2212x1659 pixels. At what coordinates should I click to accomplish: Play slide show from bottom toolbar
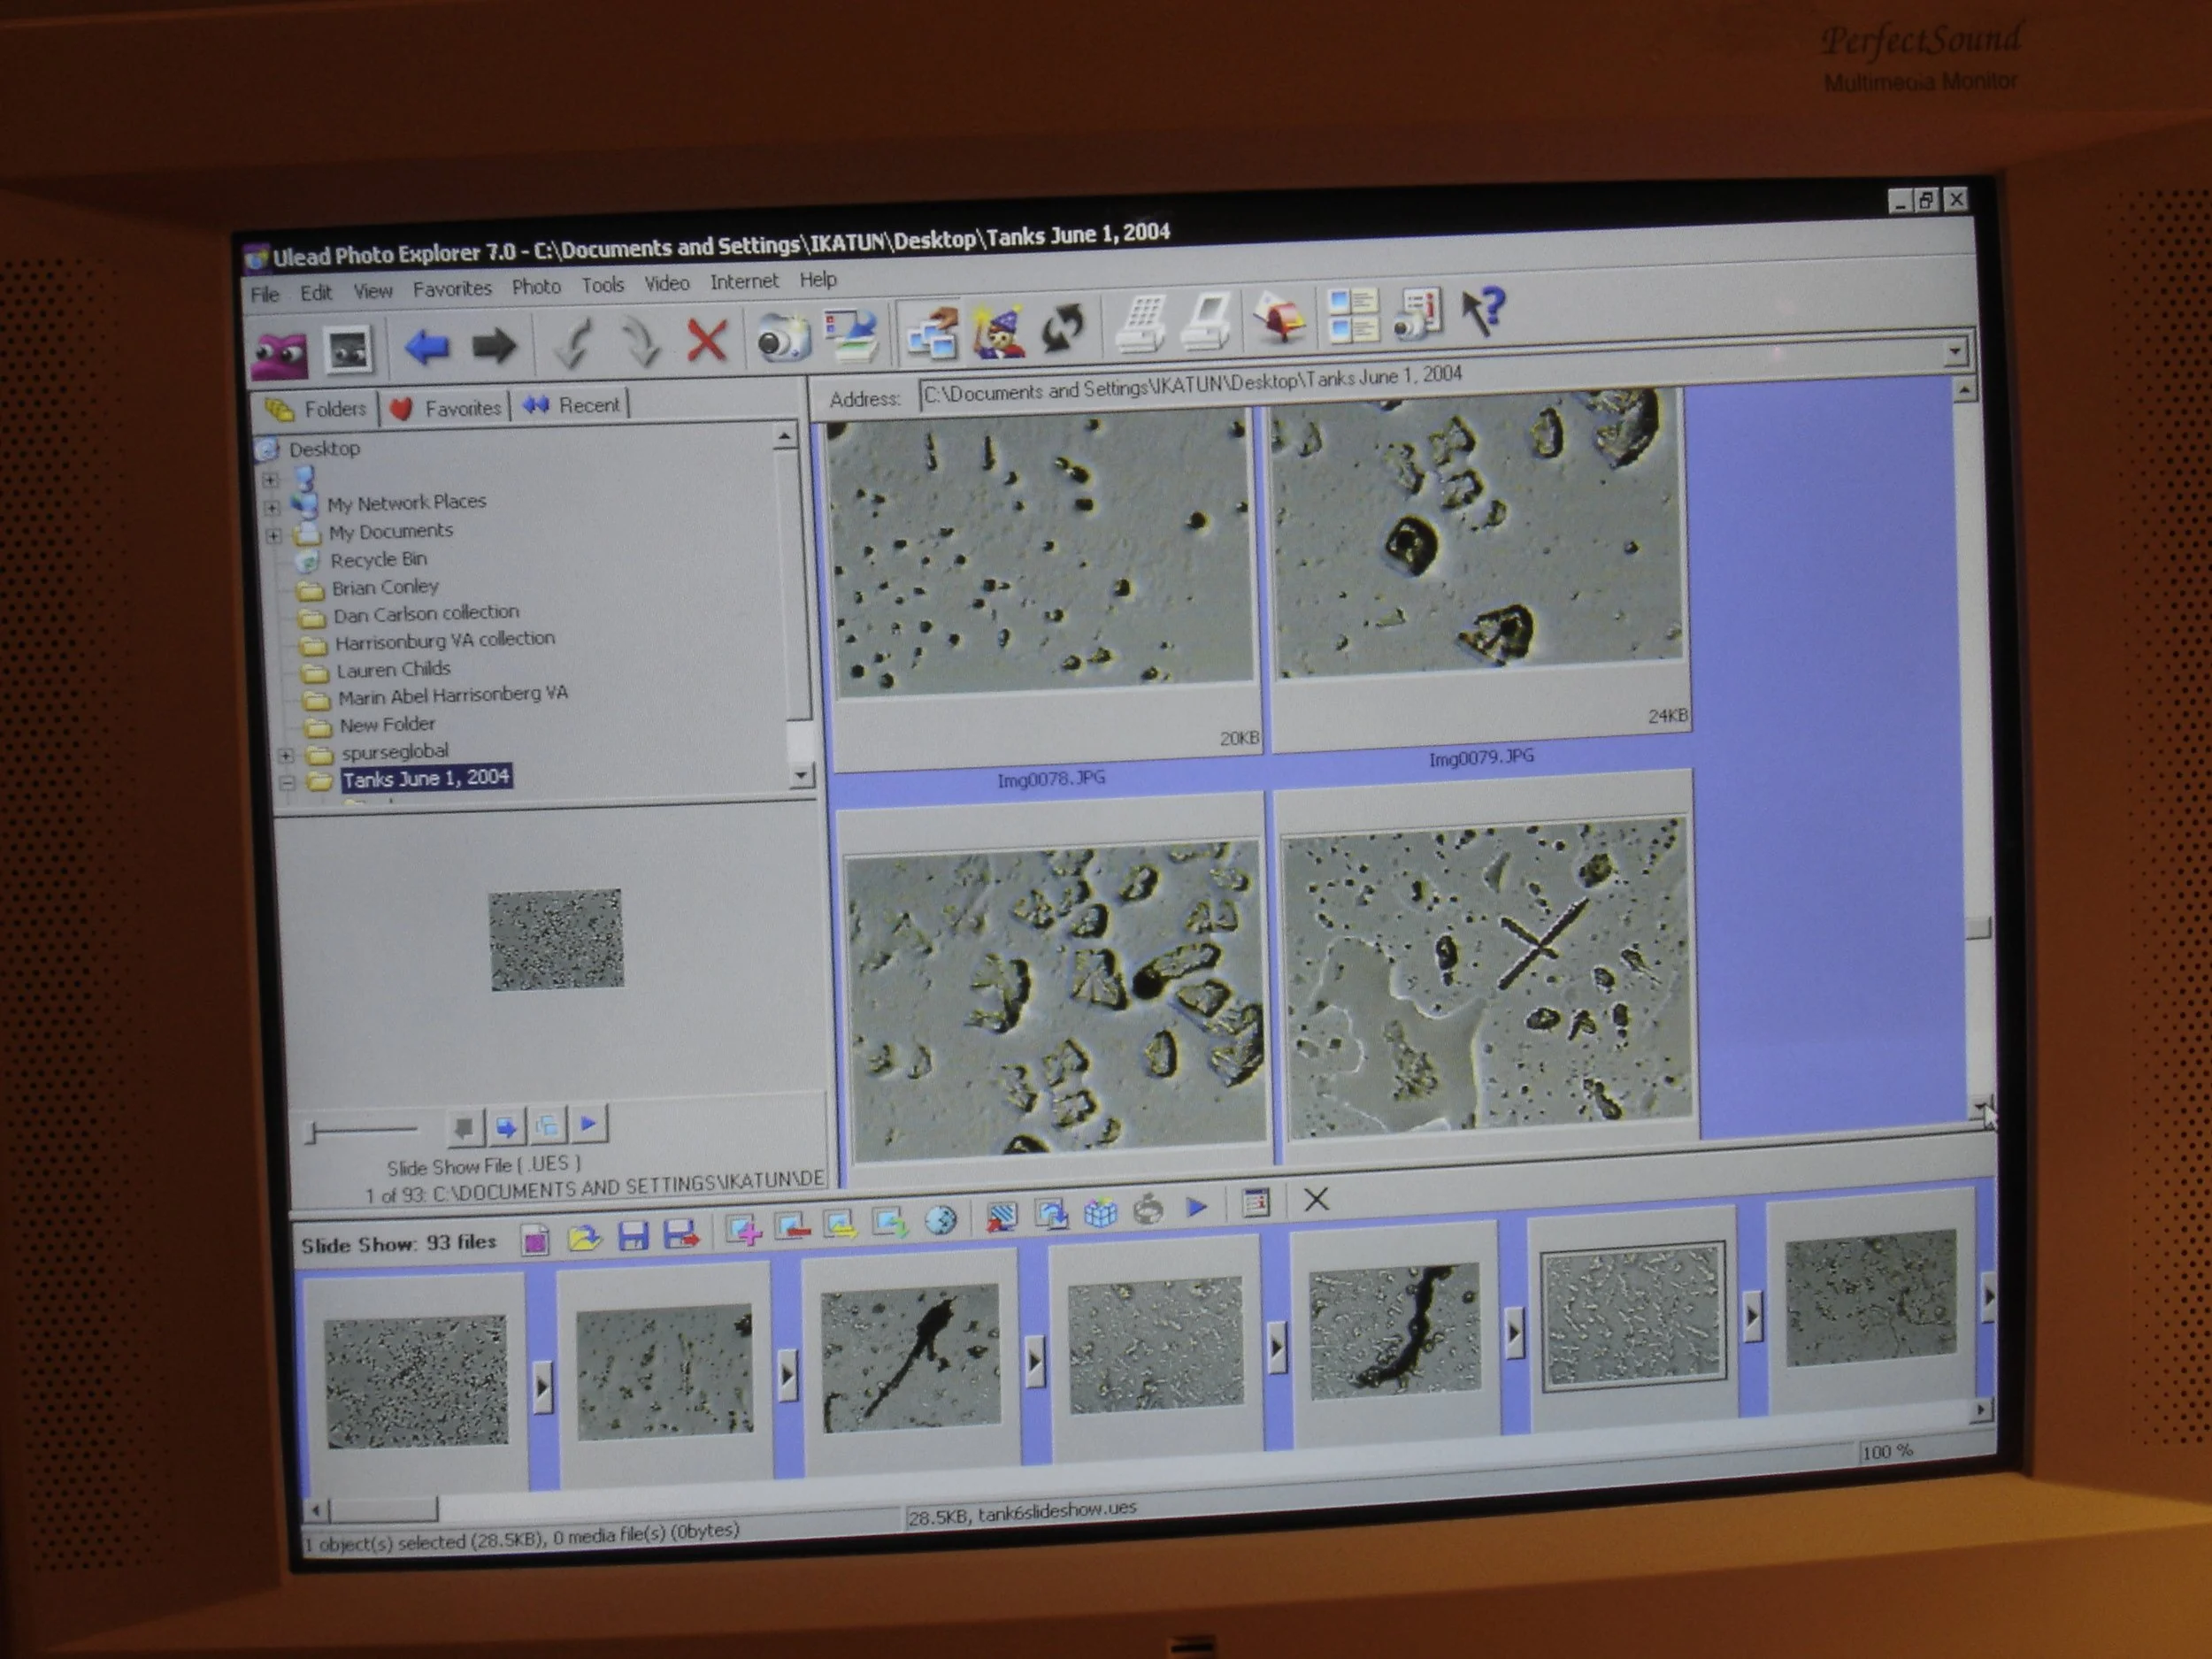coord(1197,1208)
